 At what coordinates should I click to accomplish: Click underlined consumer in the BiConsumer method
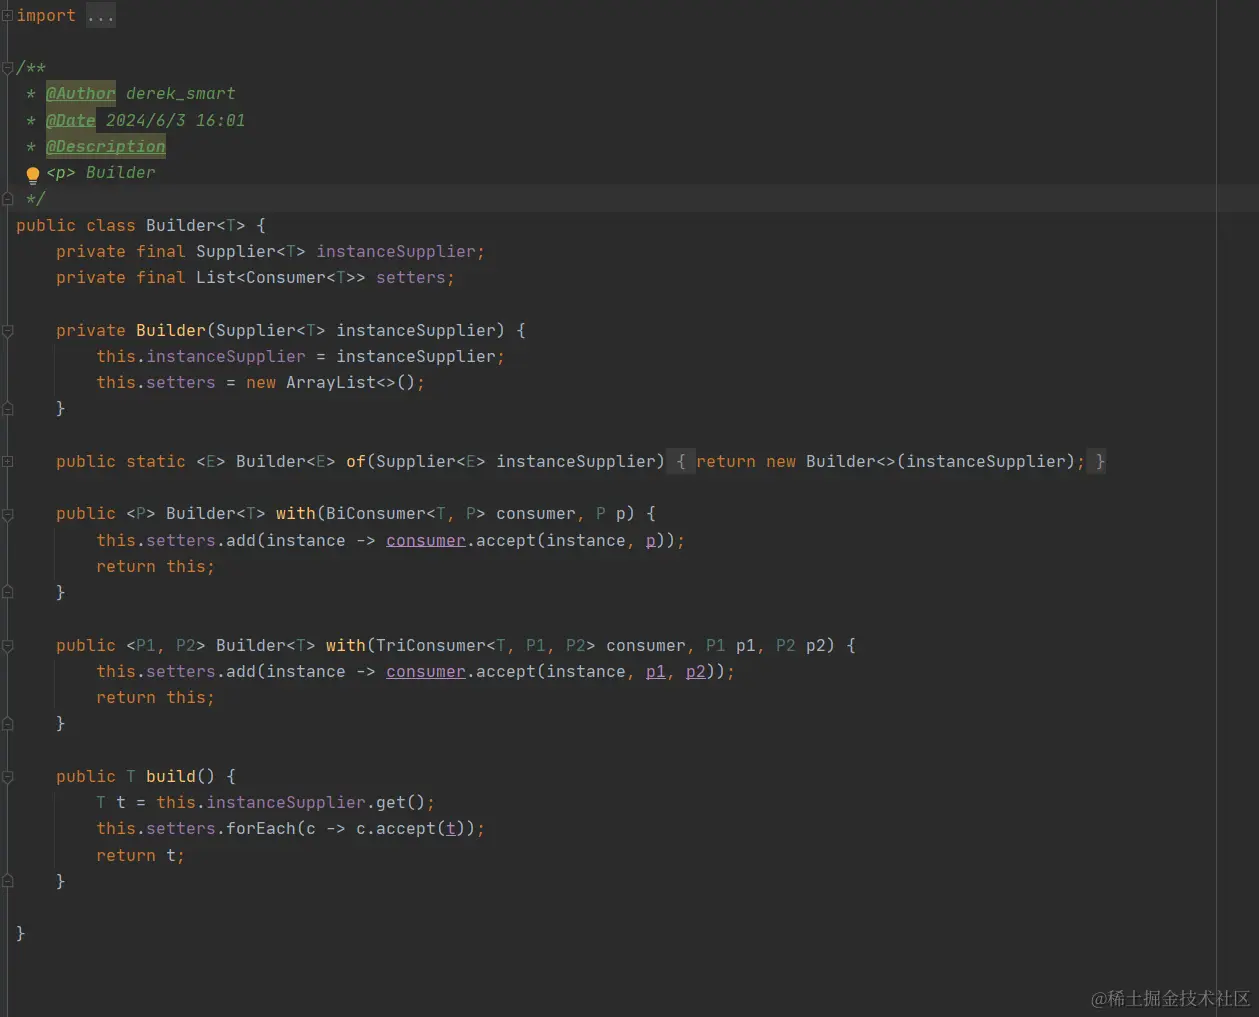pyautogui.click(x=426, y=540)
